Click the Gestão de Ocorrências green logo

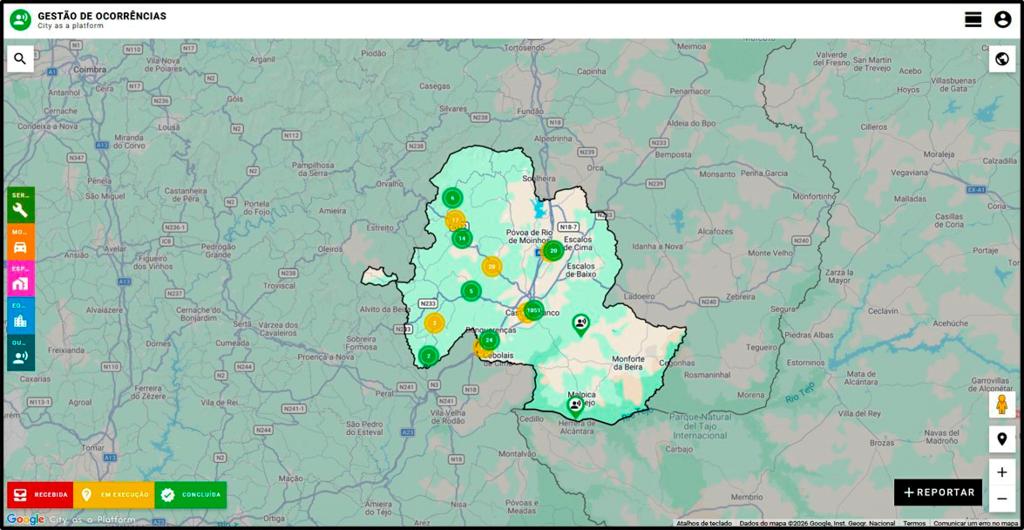[x=20, y=20]
